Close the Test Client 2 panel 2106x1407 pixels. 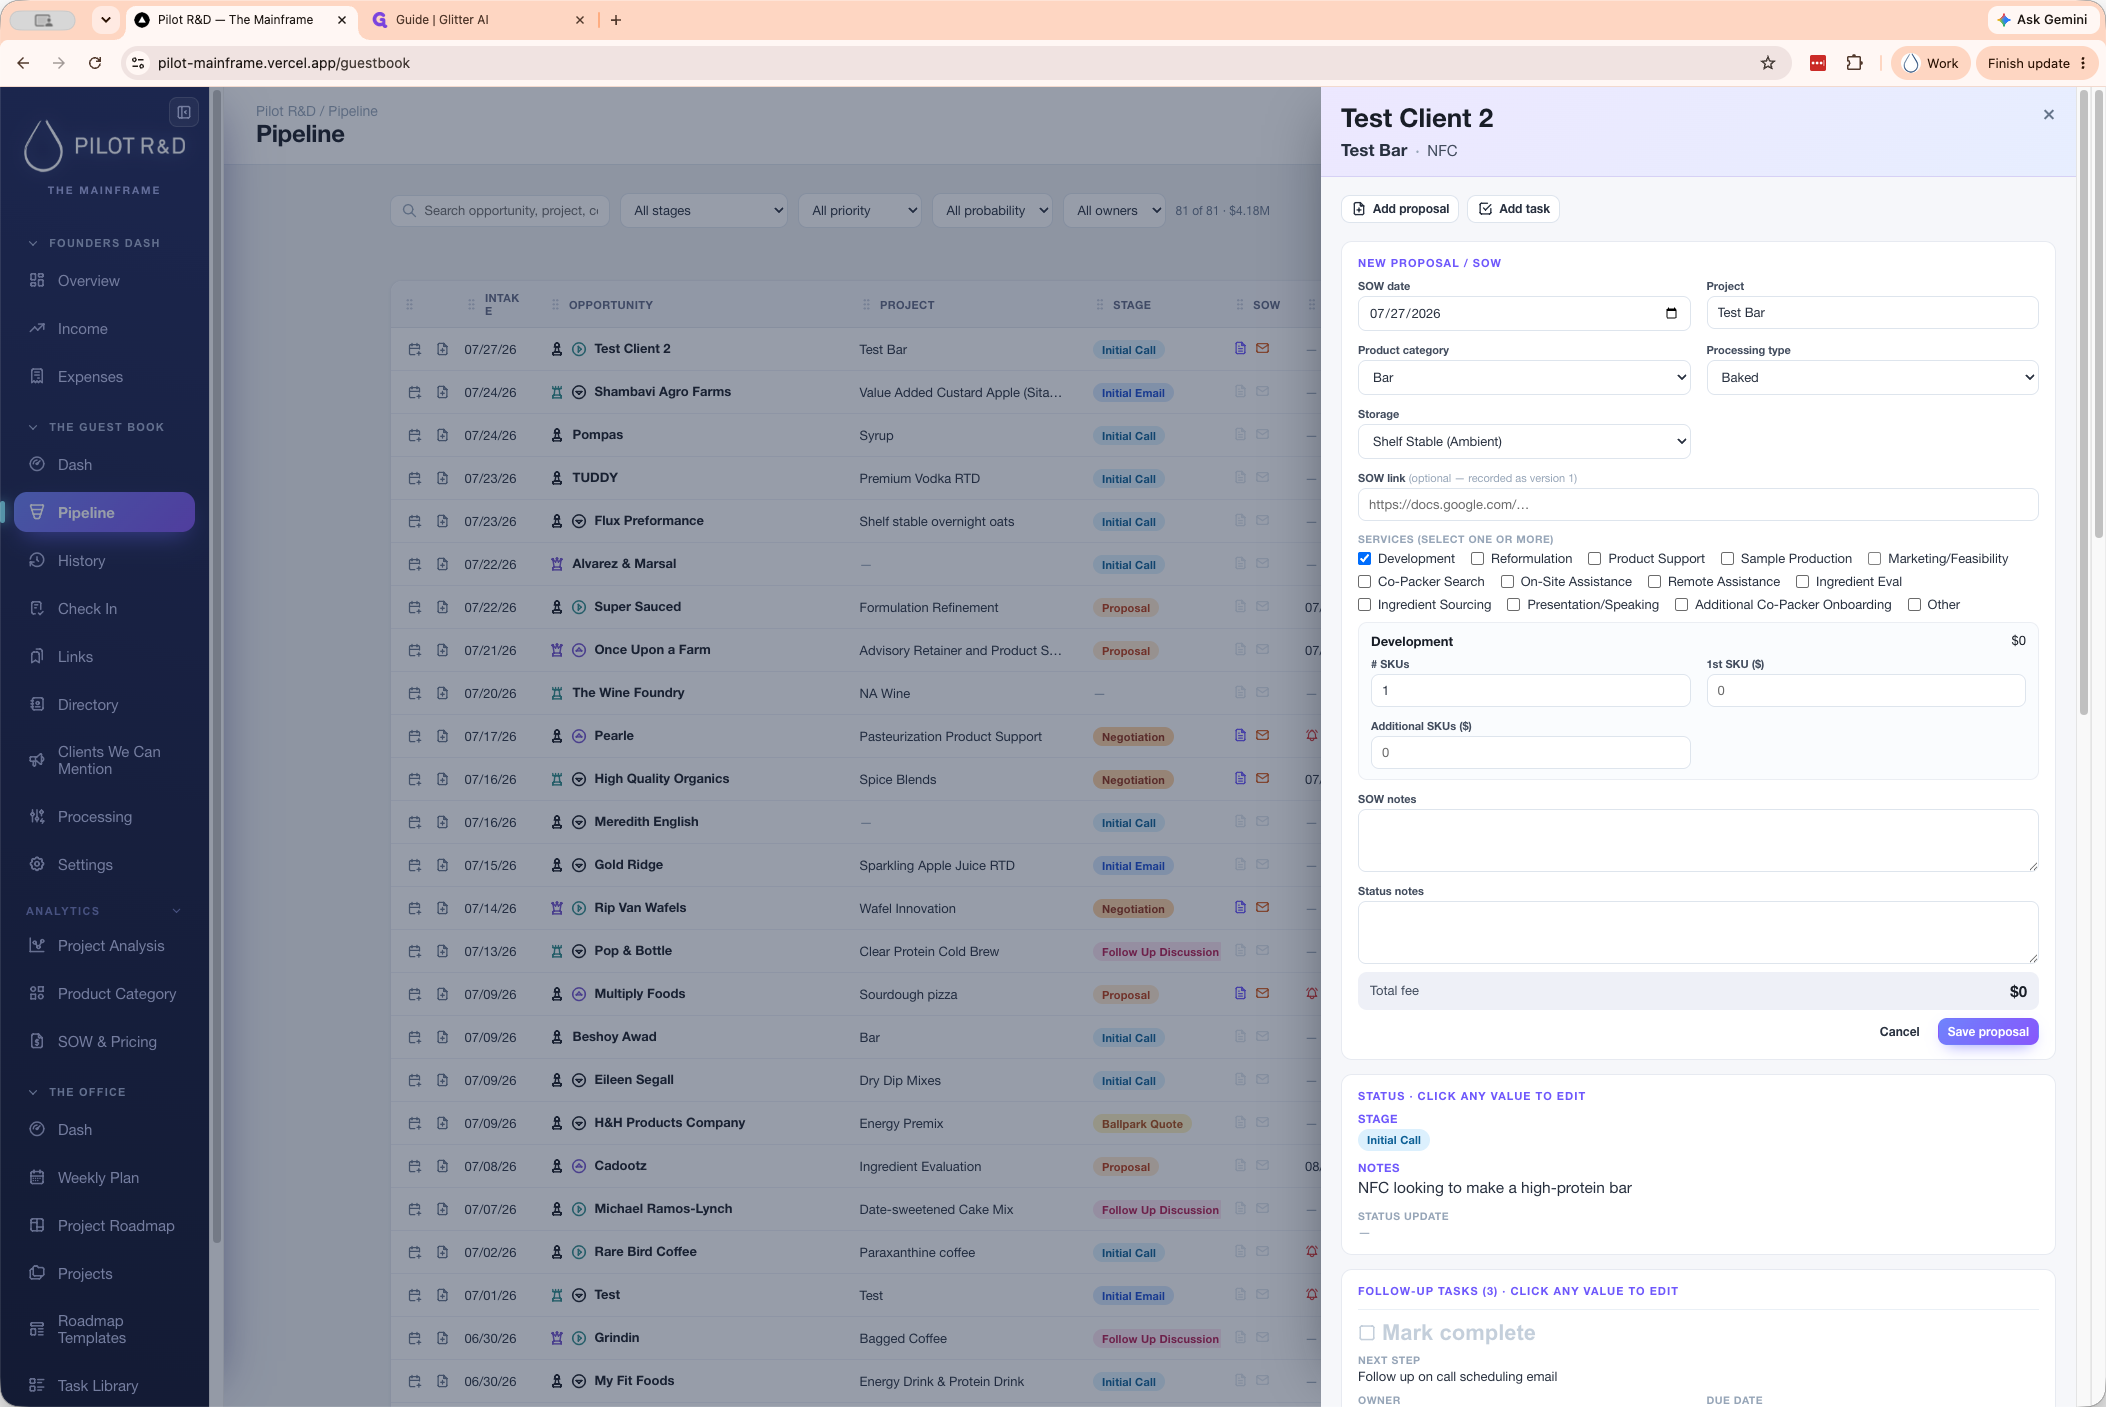click(2049, 115)
